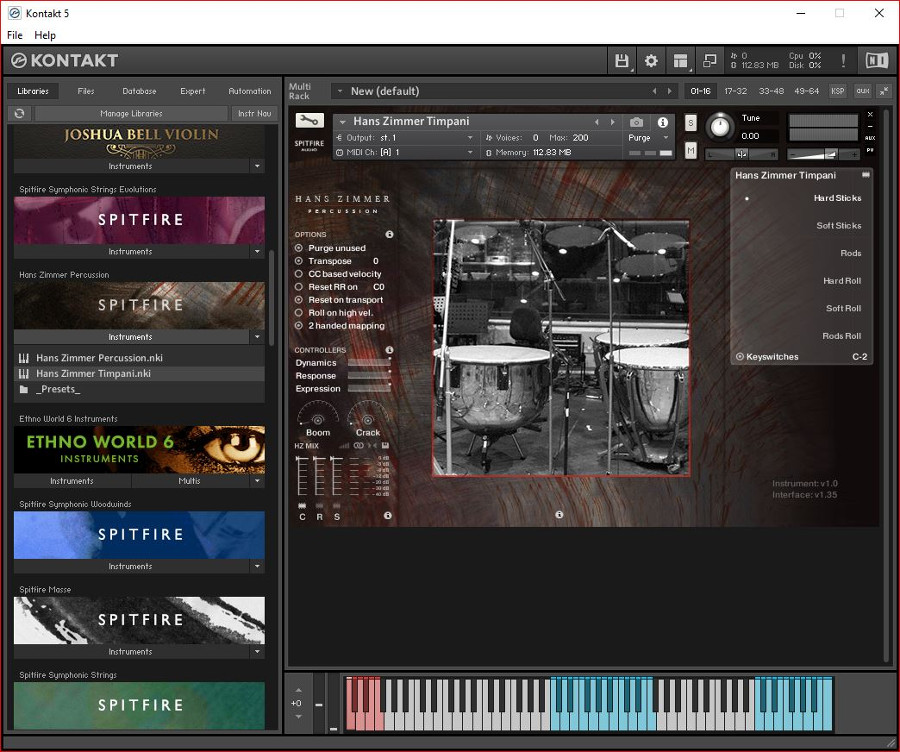Go to next instrument using right arrow

pos(612,122)
